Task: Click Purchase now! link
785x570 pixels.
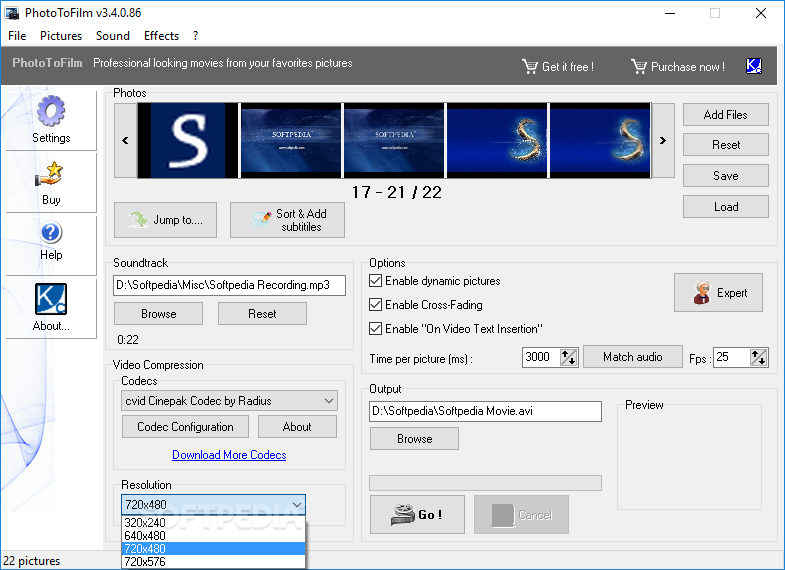Action: click(x=688, y=67)
